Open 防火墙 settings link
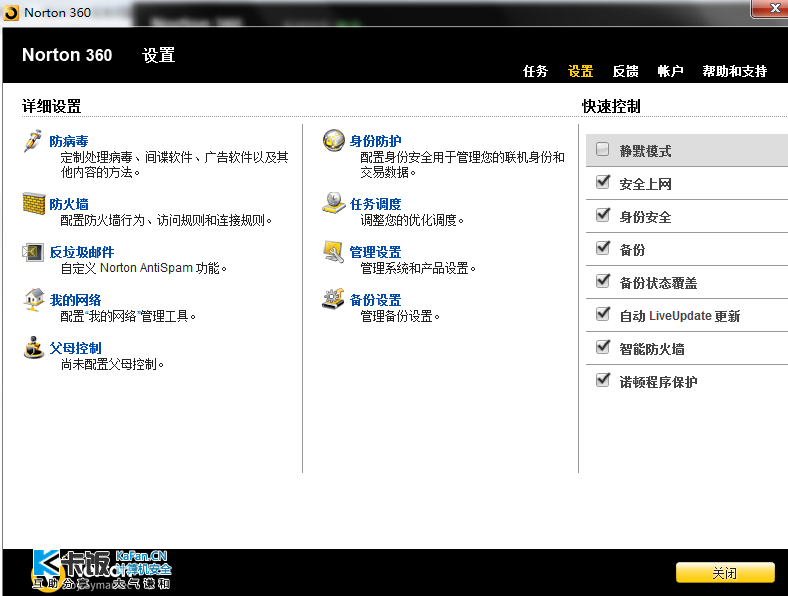The width and height of the screenshot is (788, 596). [x=69, y=204]
